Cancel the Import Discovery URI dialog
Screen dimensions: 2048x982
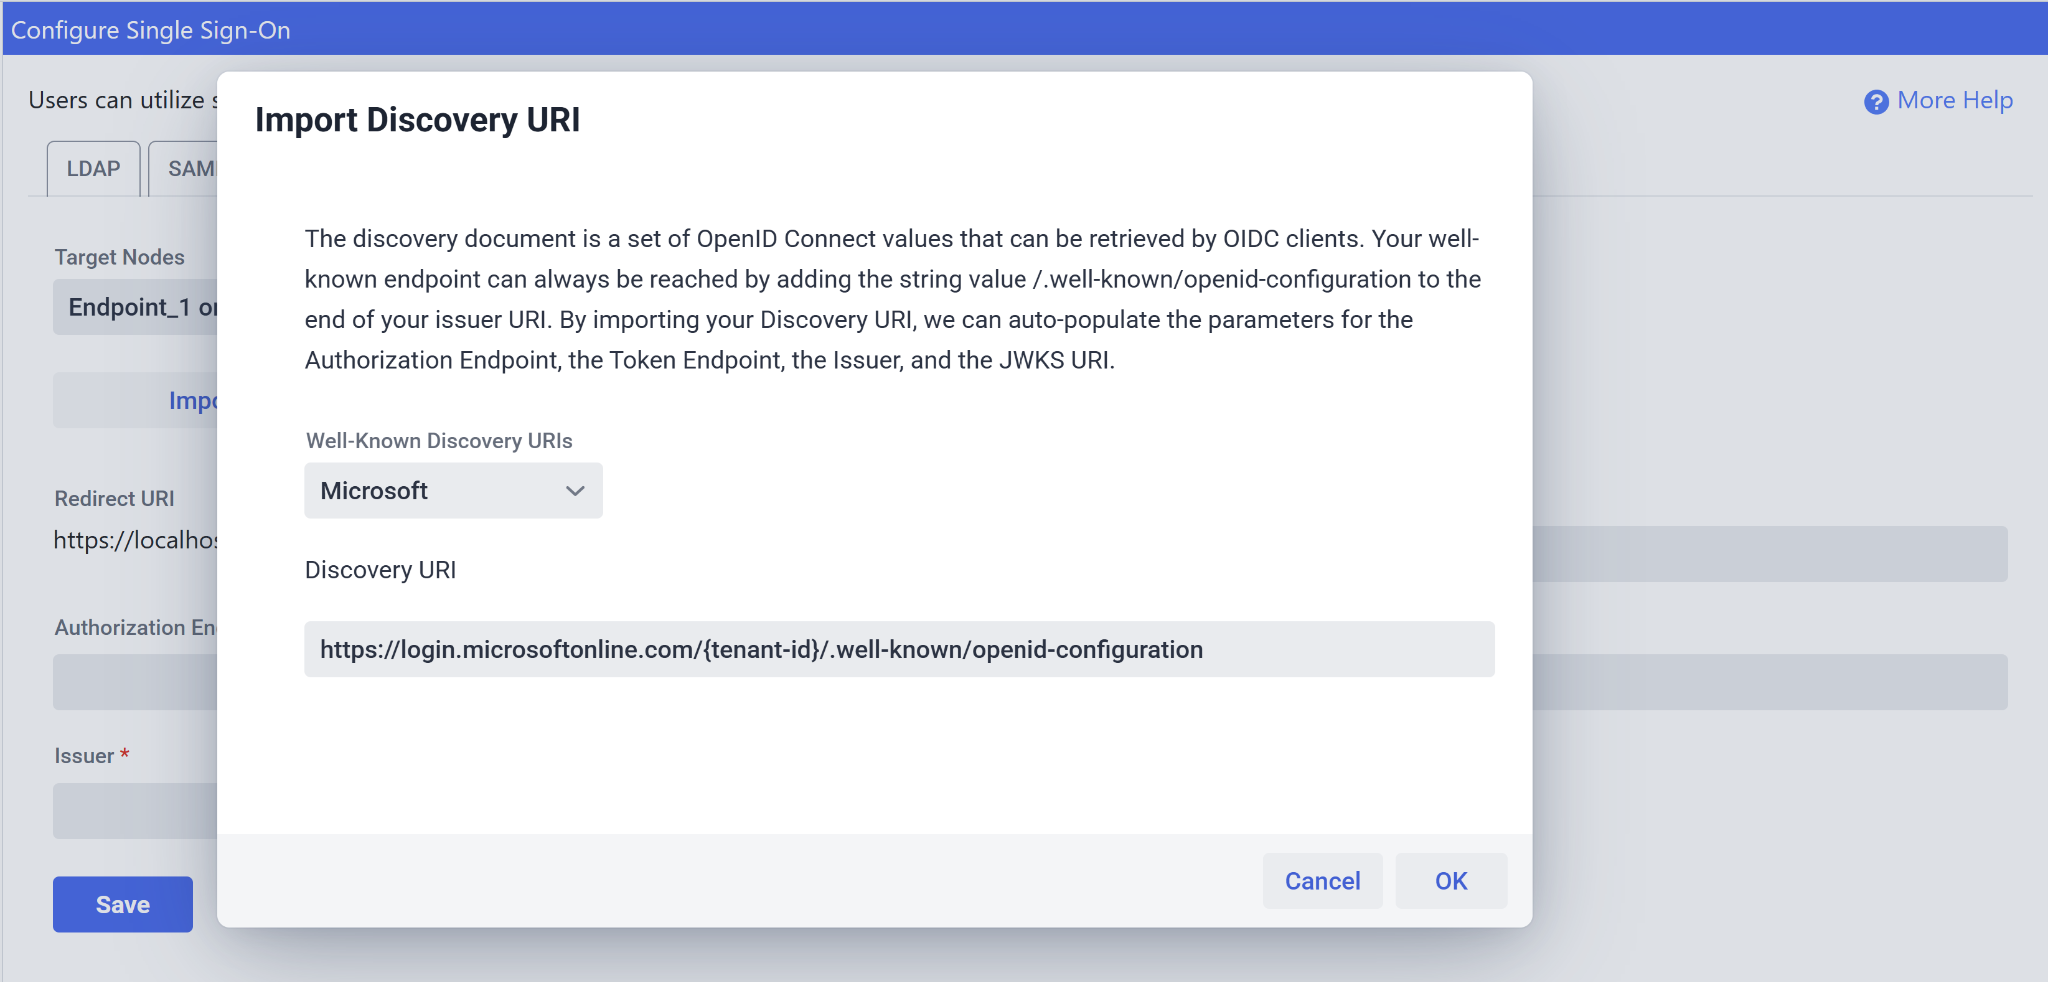(x=1322, y=881)
